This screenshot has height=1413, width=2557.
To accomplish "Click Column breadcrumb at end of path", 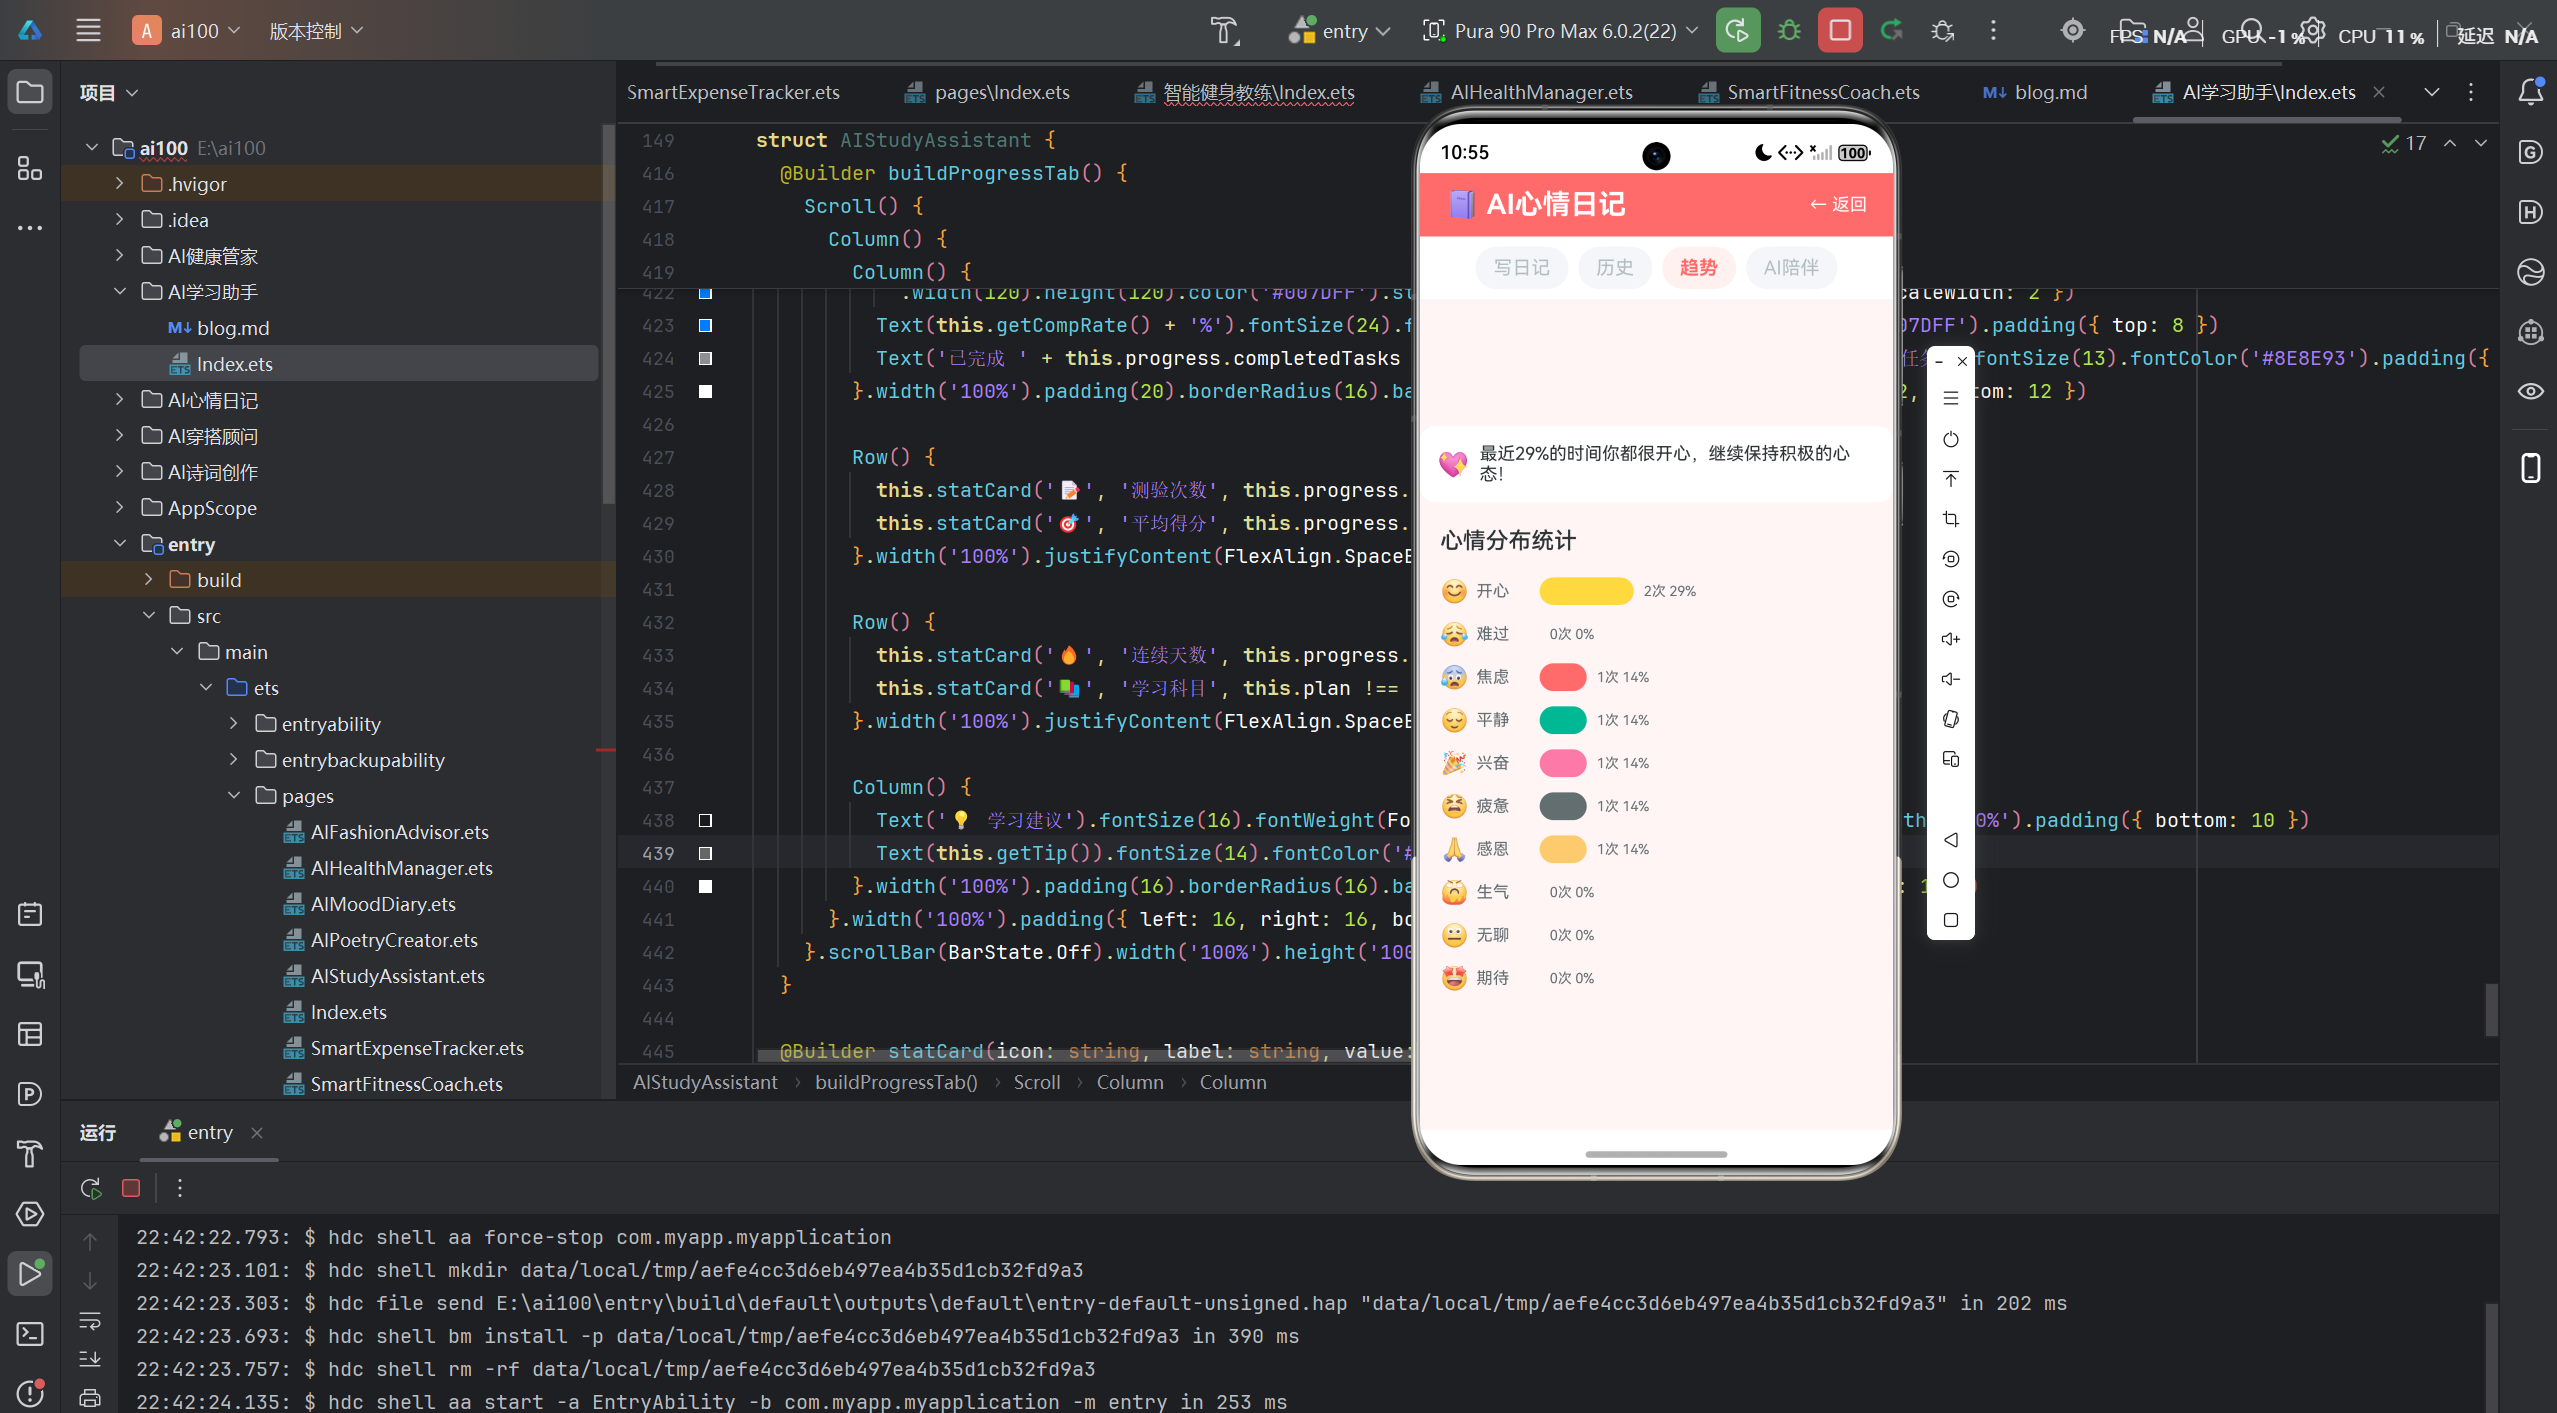I will (x=1232, y=1082).
